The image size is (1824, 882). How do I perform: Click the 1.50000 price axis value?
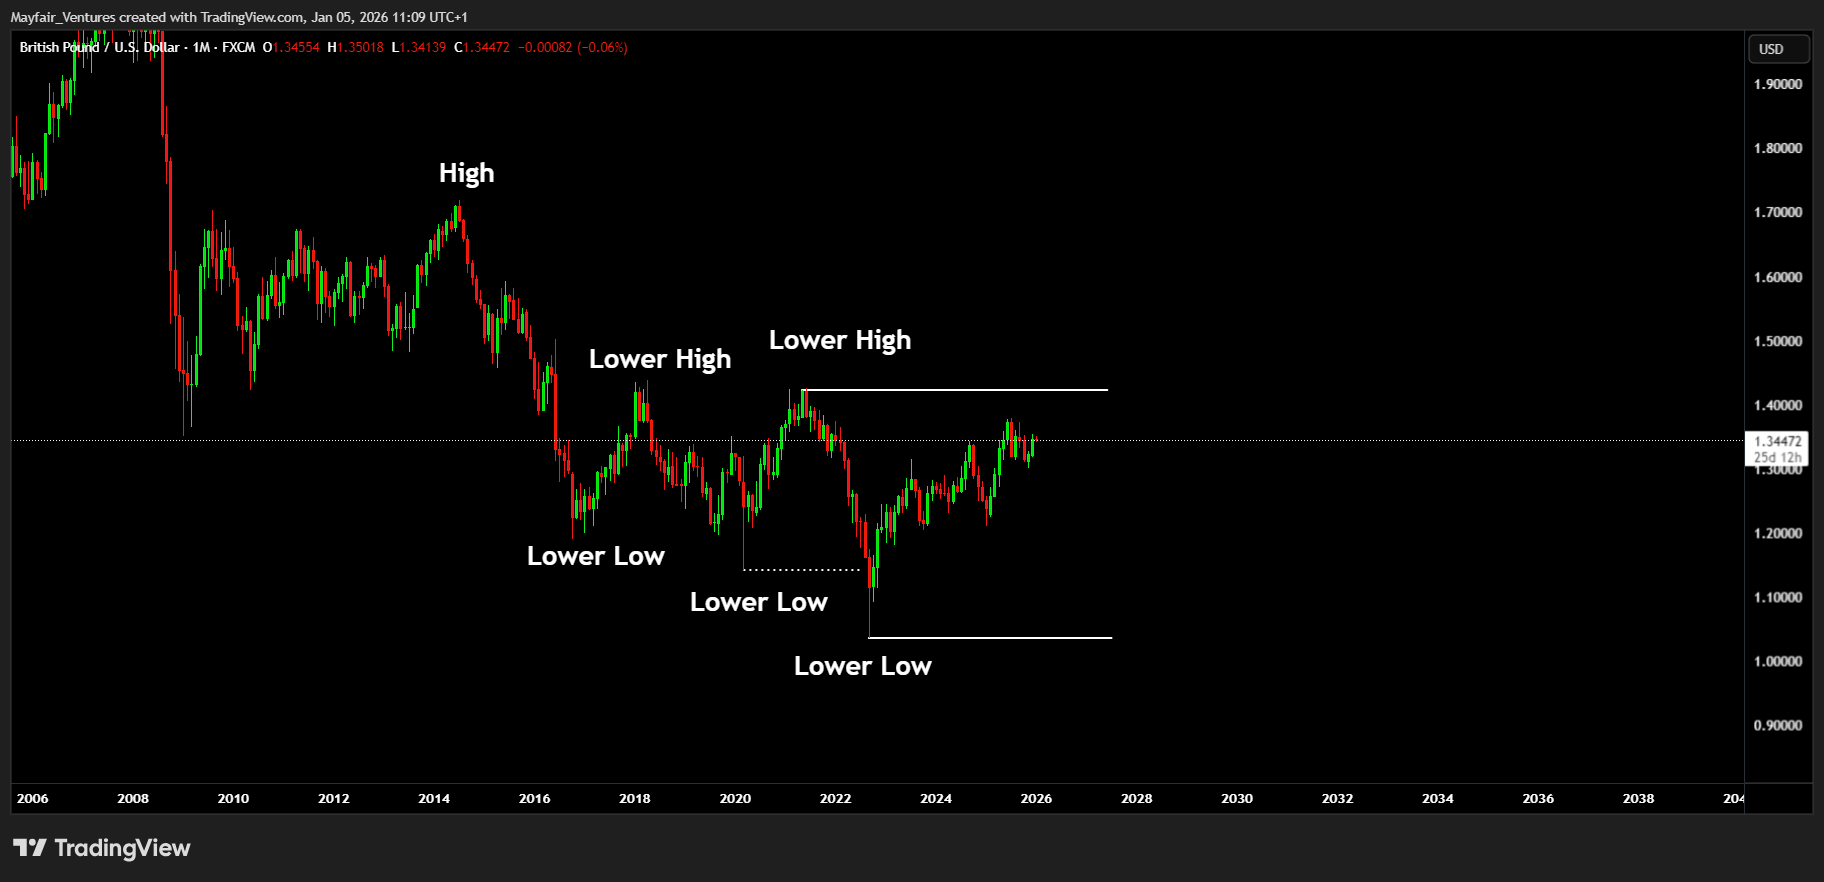click(x=1778, y=341)
